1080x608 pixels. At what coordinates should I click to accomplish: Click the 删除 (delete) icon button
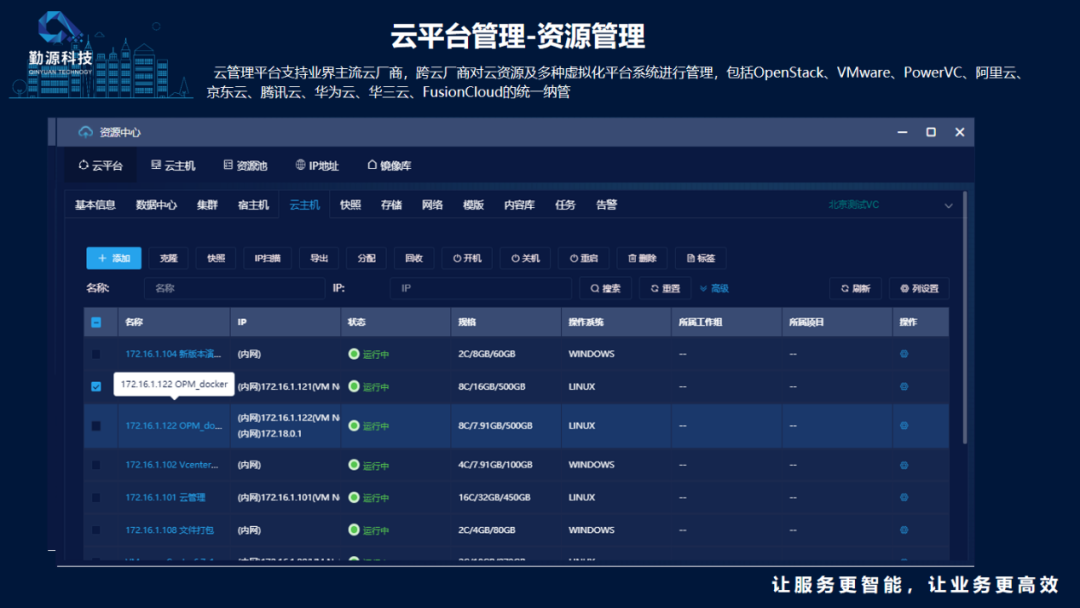coord(638,258)
